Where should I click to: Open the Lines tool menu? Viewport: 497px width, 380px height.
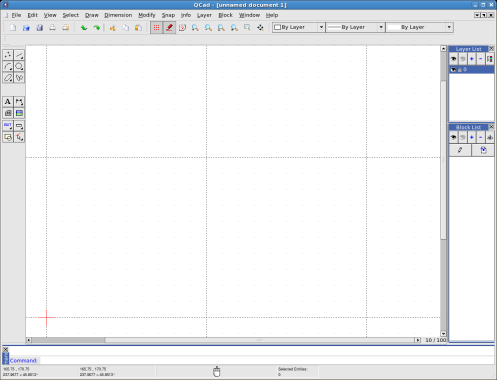click(x=19, y=55)
